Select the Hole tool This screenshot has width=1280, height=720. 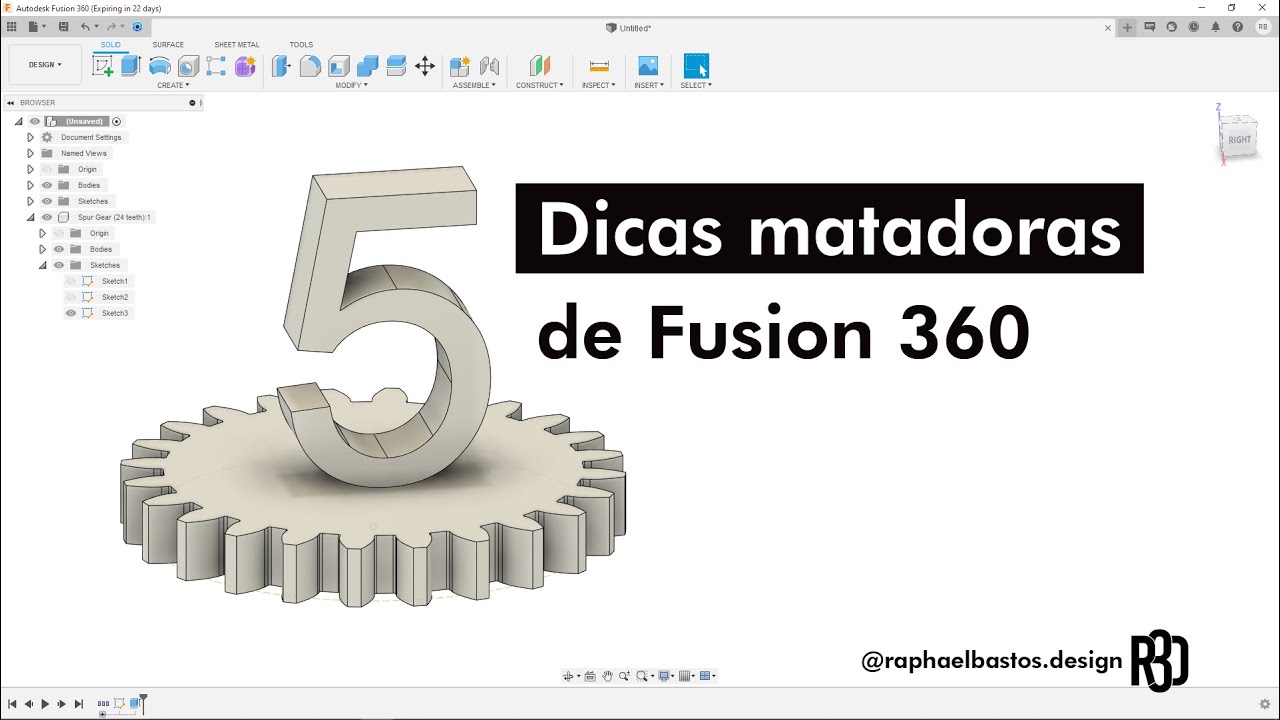188,67
